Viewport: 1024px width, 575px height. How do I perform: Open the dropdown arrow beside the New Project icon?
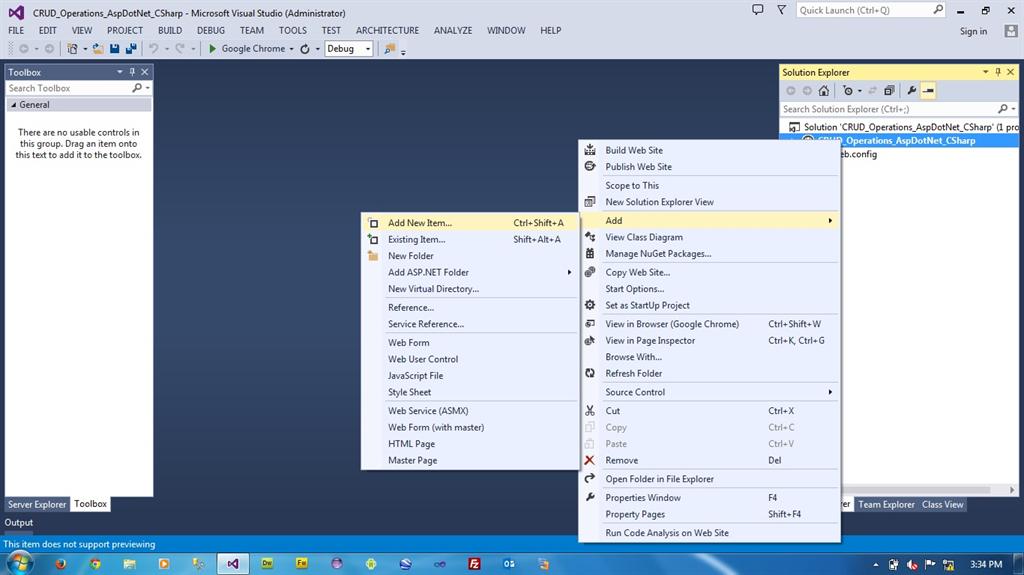pos(85,49)
